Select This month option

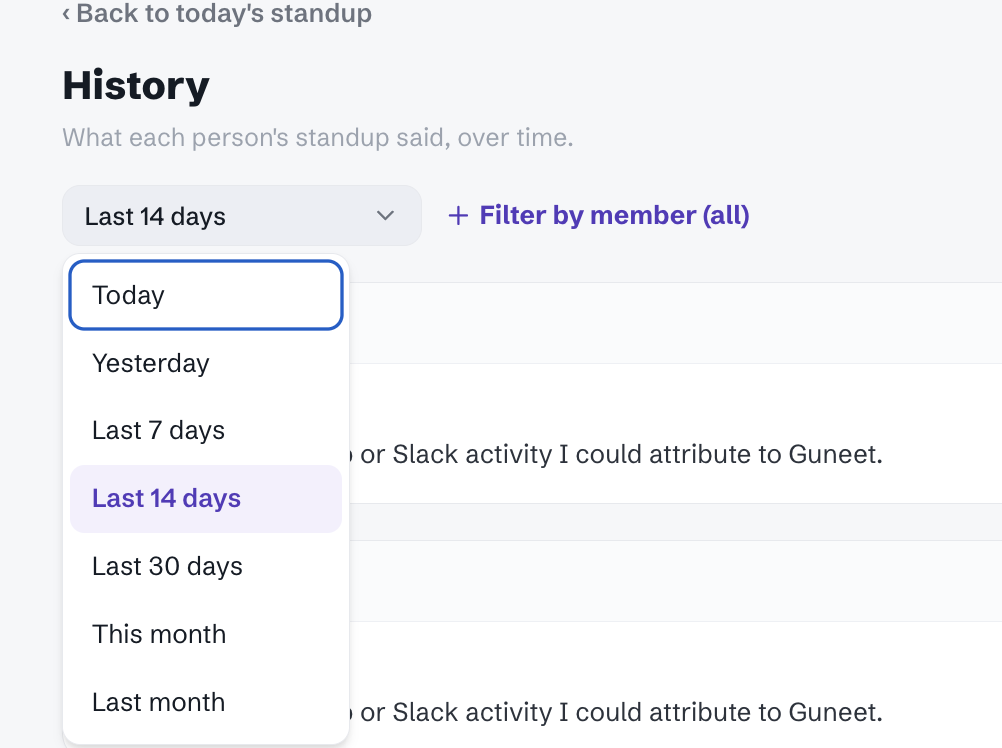(206, 634)
